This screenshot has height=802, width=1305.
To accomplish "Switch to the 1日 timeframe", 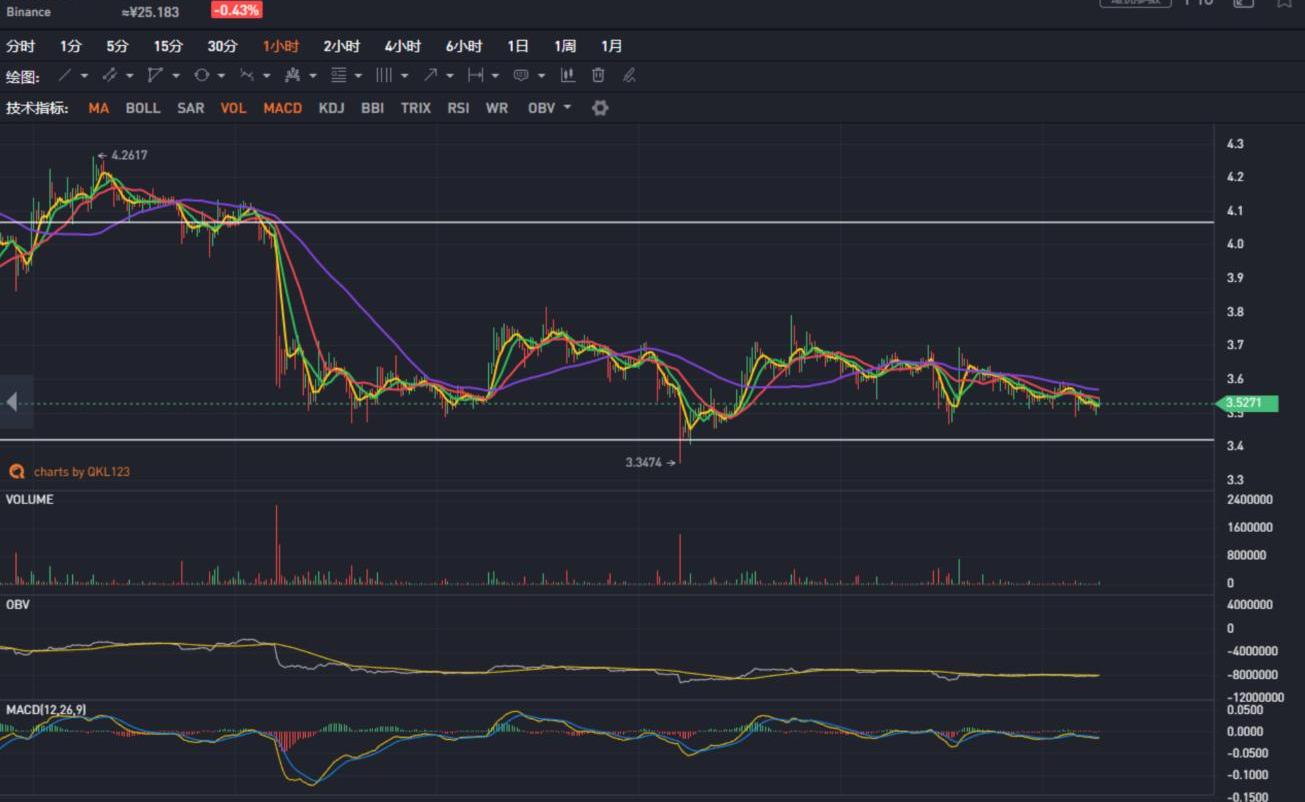I will point(518,46).
